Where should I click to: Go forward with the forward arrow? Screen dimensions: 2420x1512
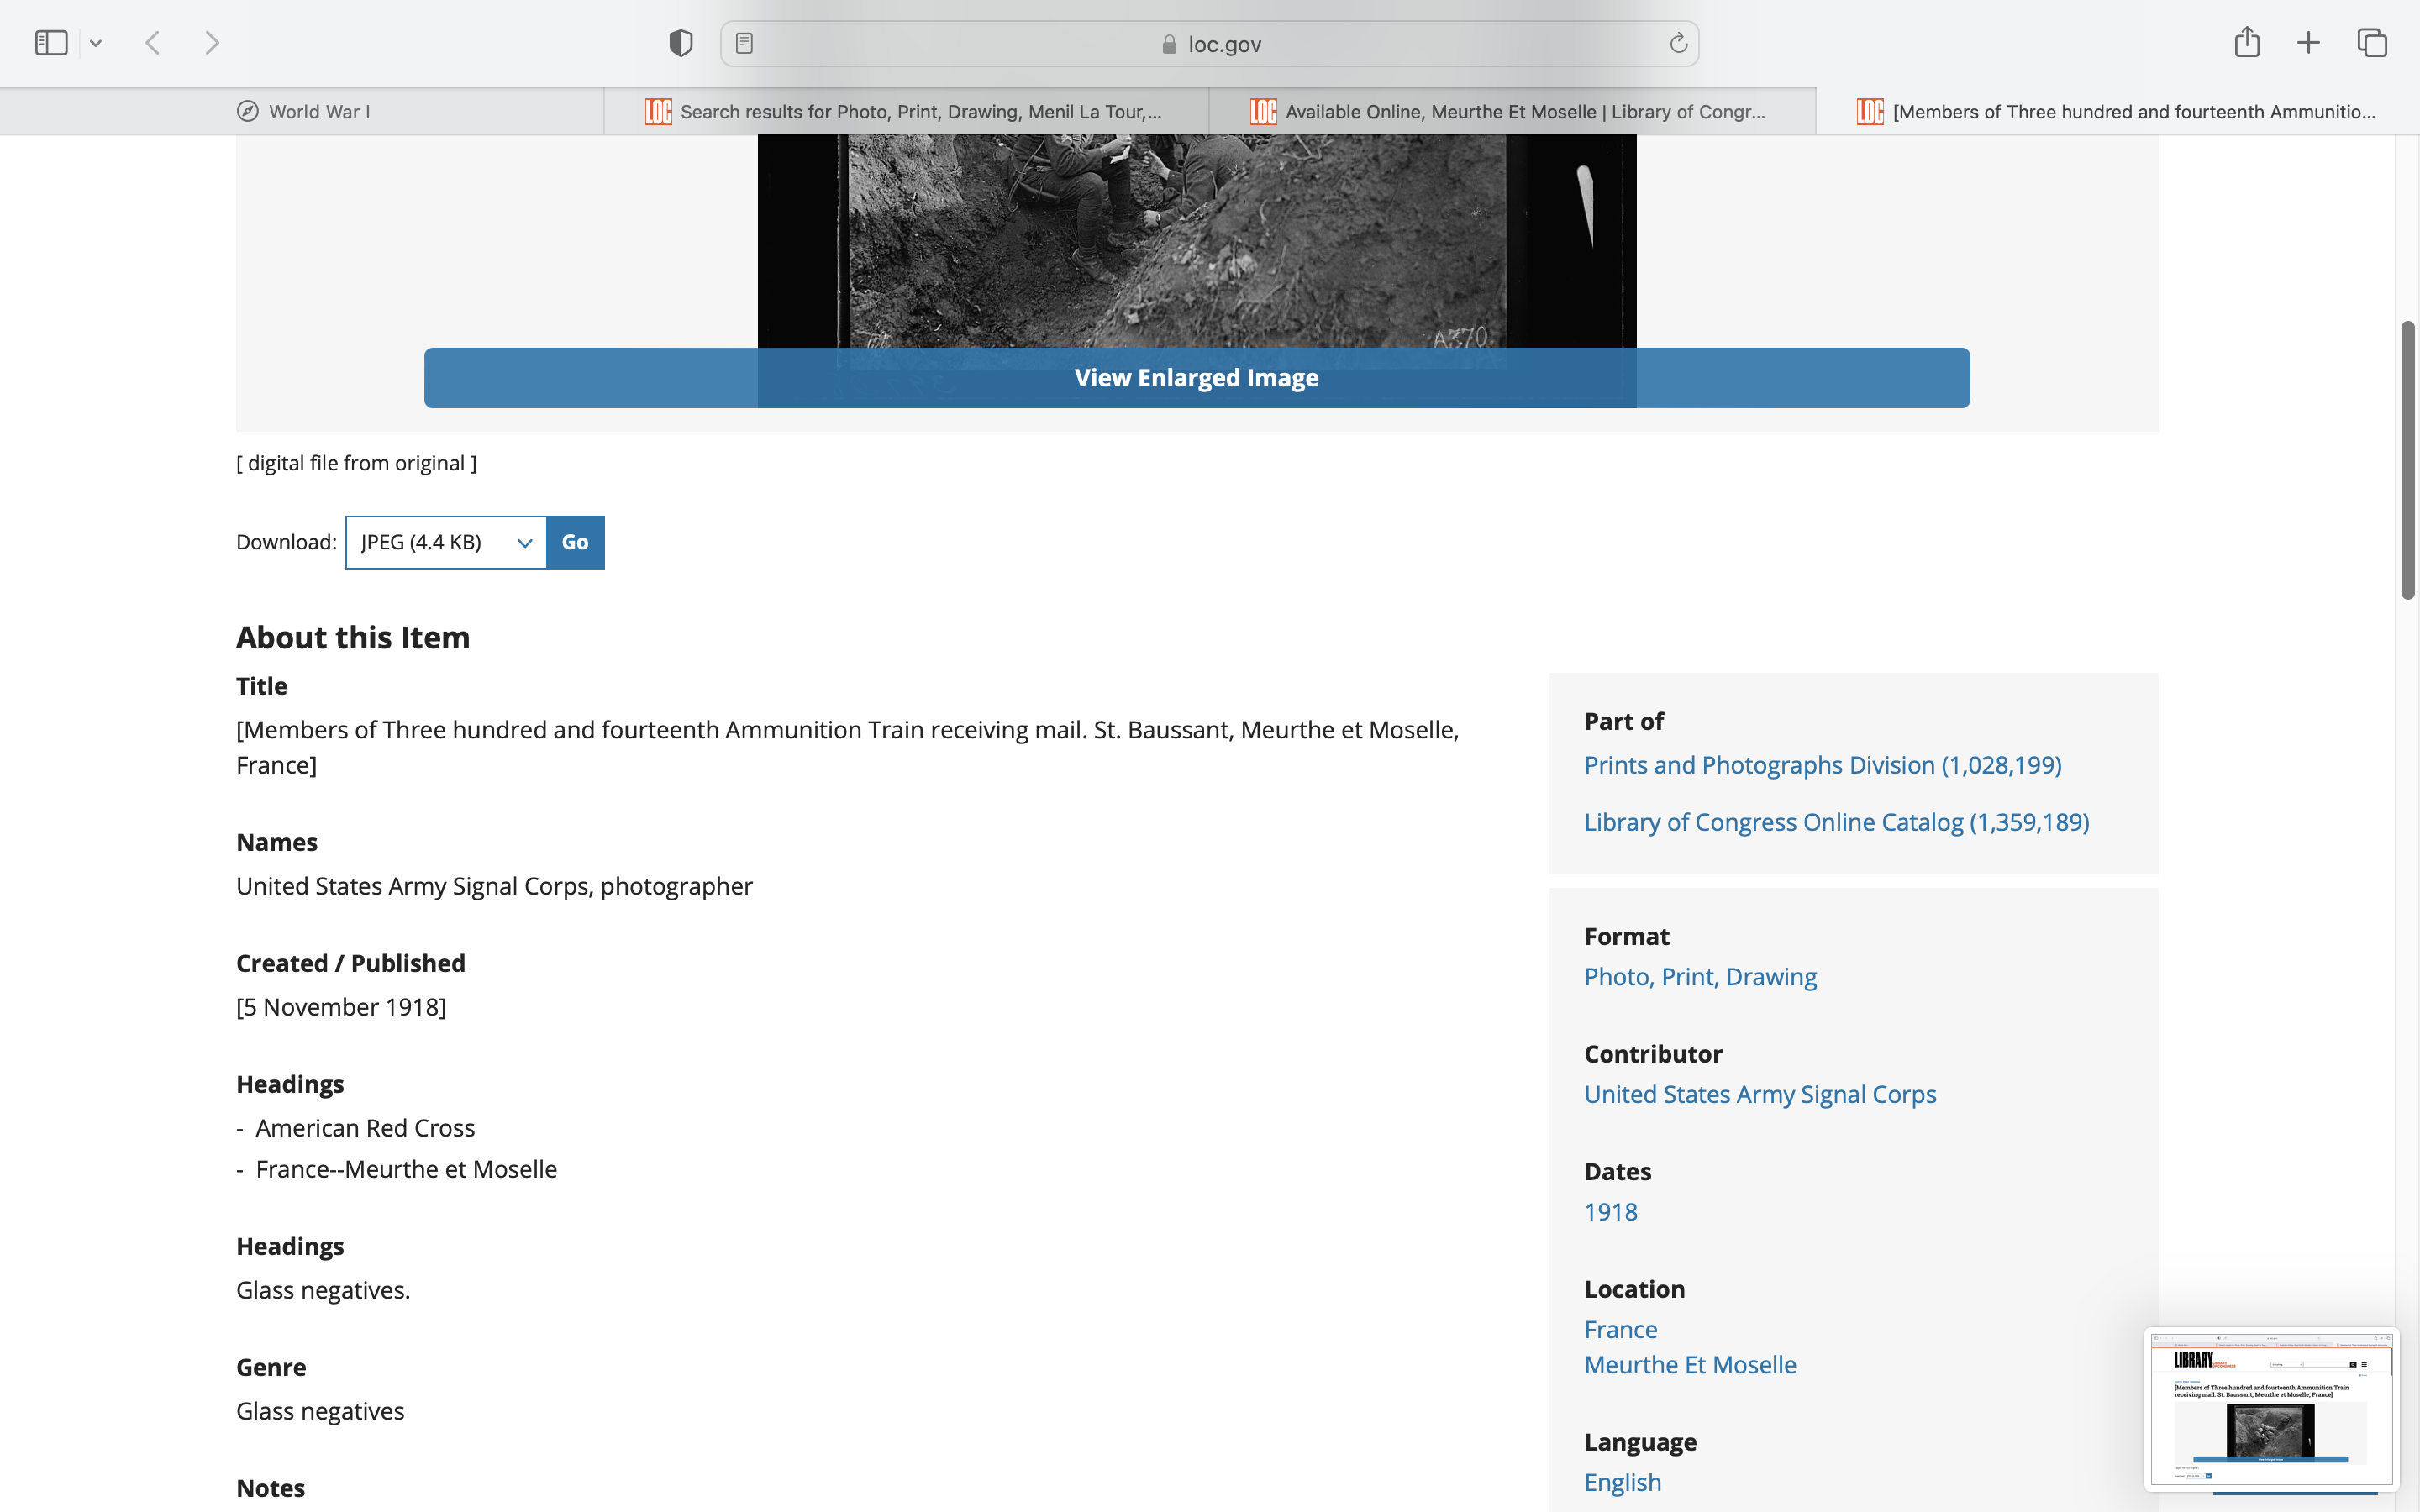pos(212,43)
